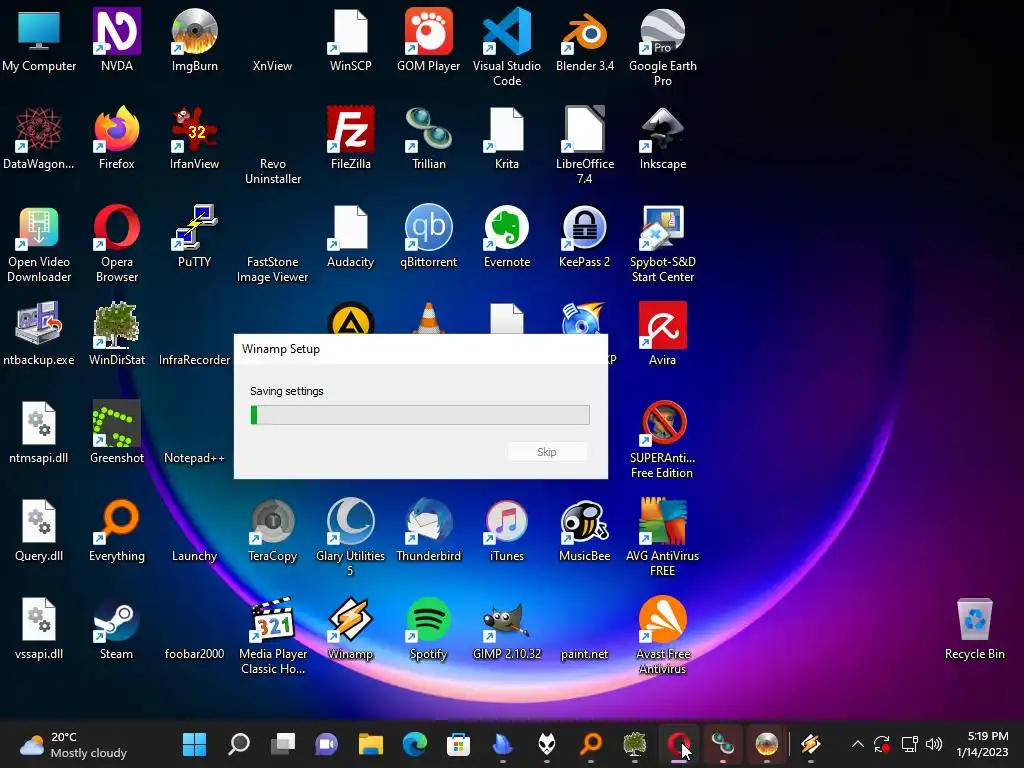Viewport: 1024px width, 768px height.
Task: Select the Firefox desktop shortcut
Action: (x=117, y=129)
